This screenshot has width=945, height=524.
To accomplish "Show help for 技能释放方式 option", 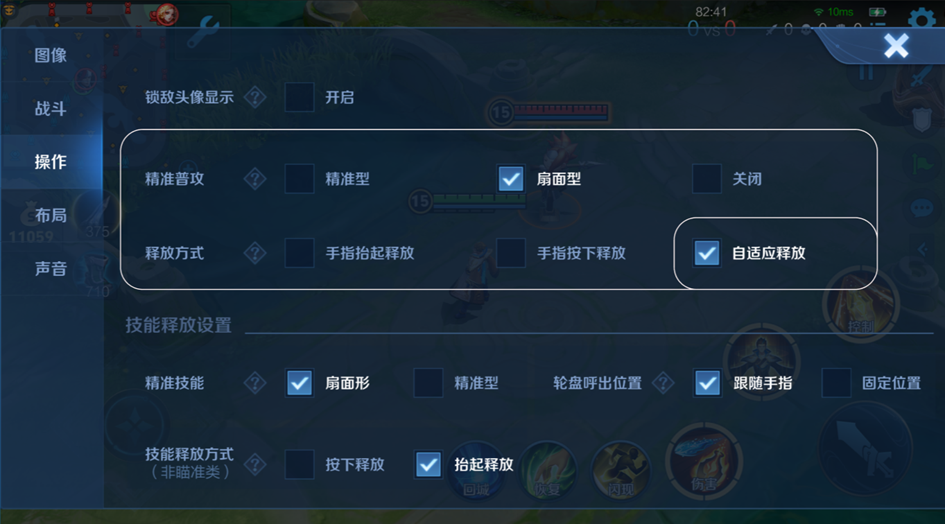I will click(x=255, y=464).
